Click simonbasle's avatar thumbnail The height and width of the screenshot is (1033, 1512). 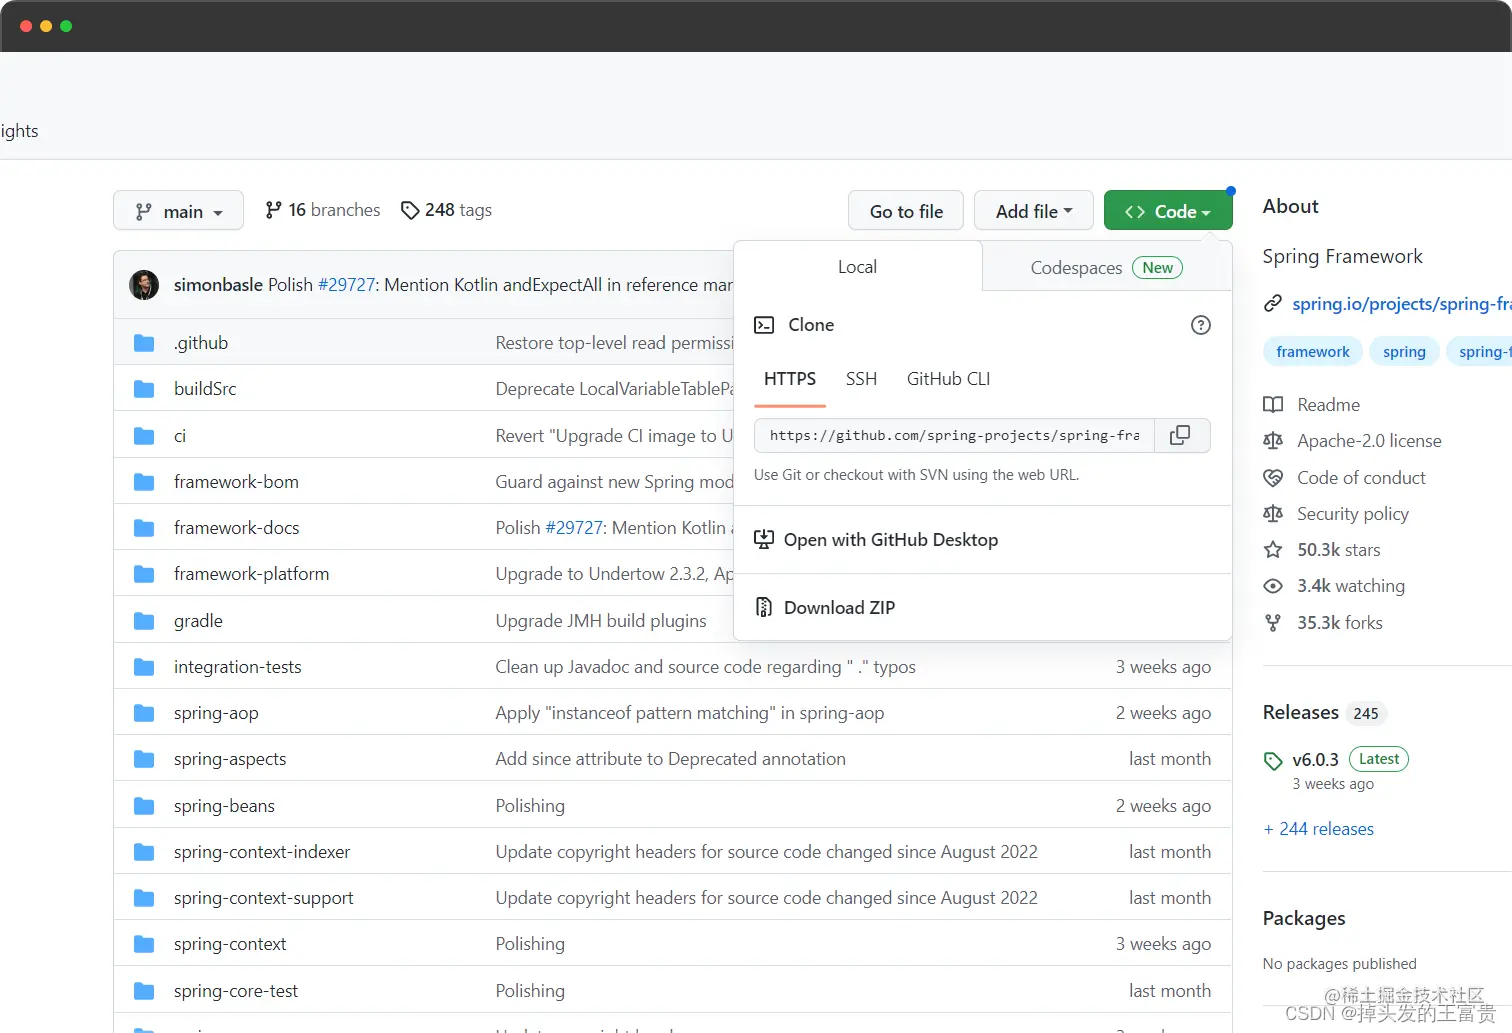(x=144, y=285)
